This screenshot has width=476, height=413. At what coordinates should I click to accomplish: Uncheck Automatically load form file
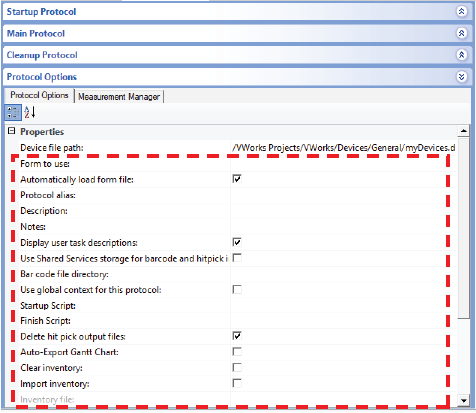click(x=237, y=179)
